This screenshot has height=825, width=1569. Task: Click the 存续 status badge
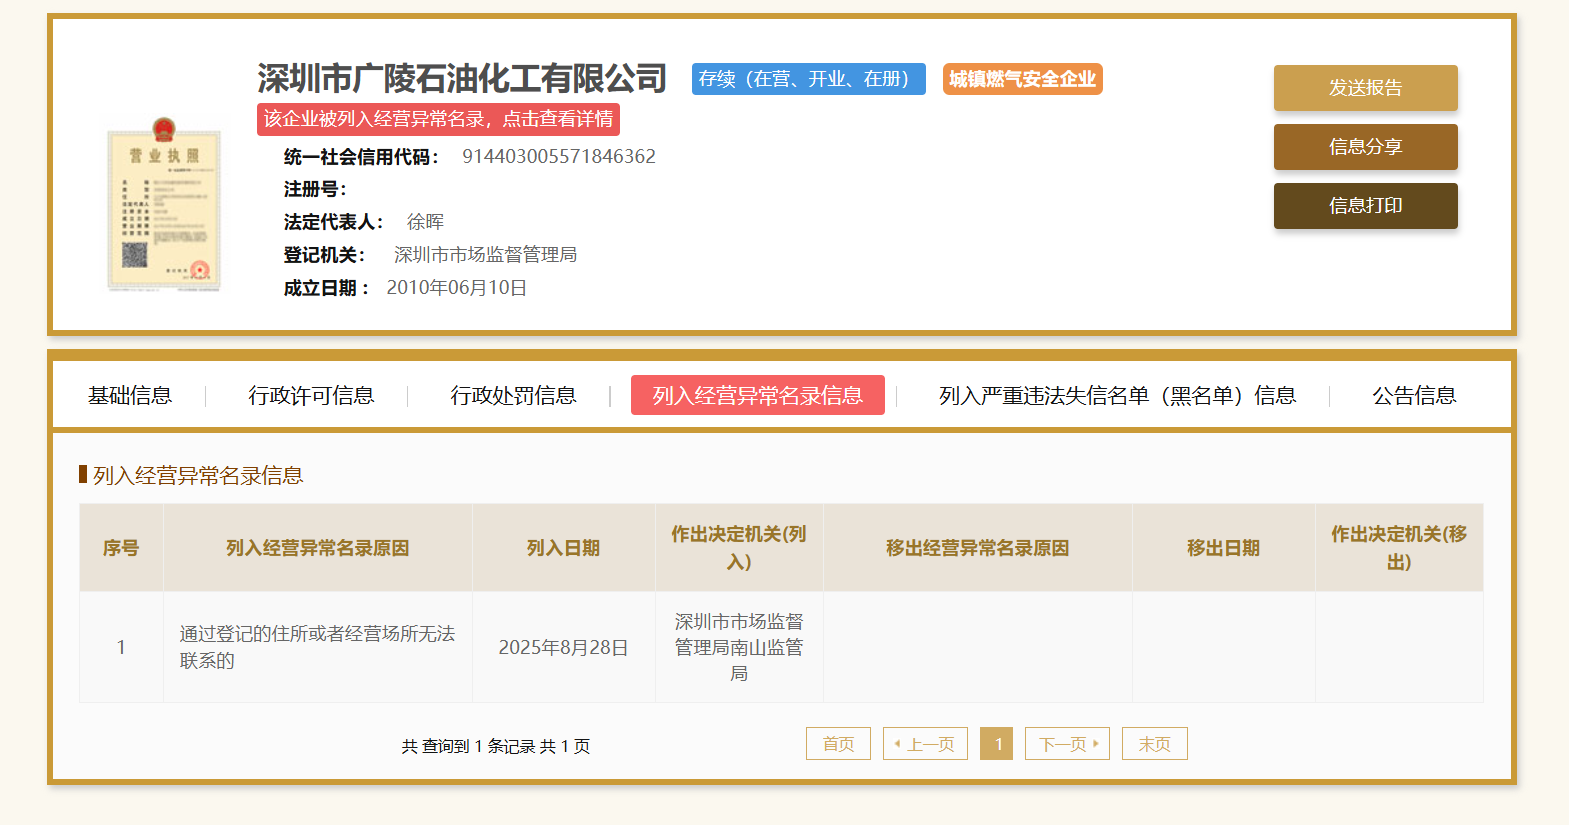[x=808, y=79]
